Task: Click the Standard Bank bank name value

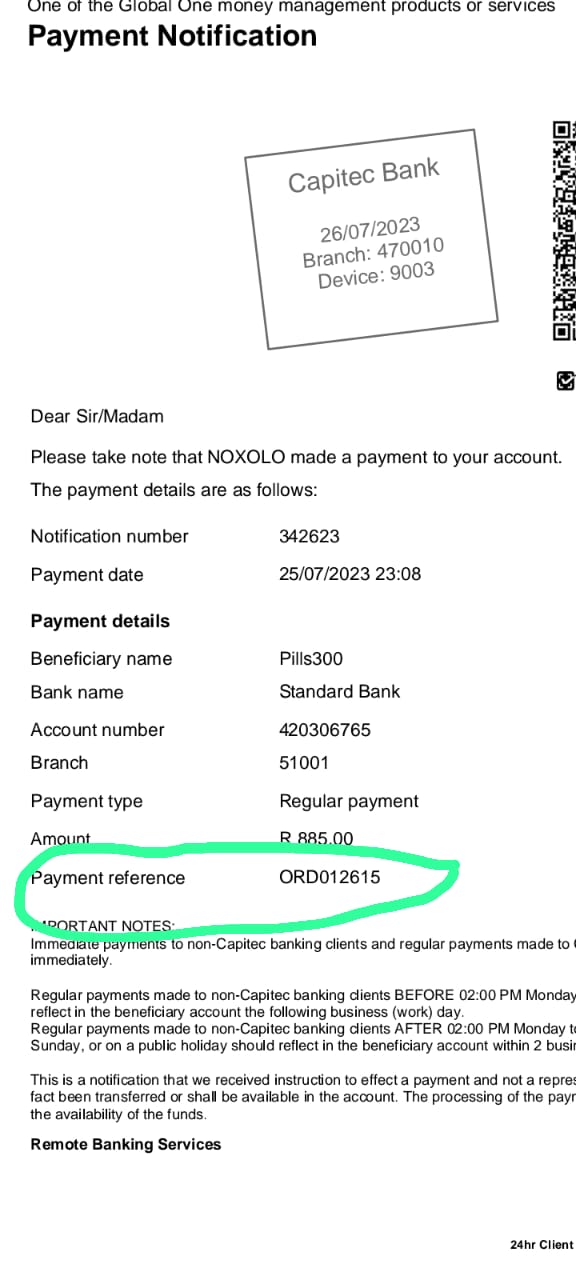Action: point(339,691)
